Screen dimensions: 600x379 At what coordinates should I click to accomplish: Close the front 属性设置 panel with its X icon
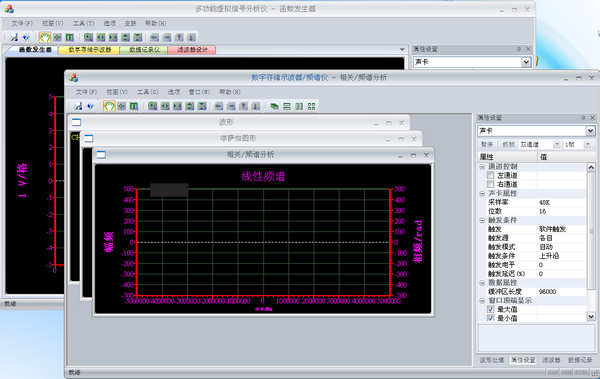592,118
